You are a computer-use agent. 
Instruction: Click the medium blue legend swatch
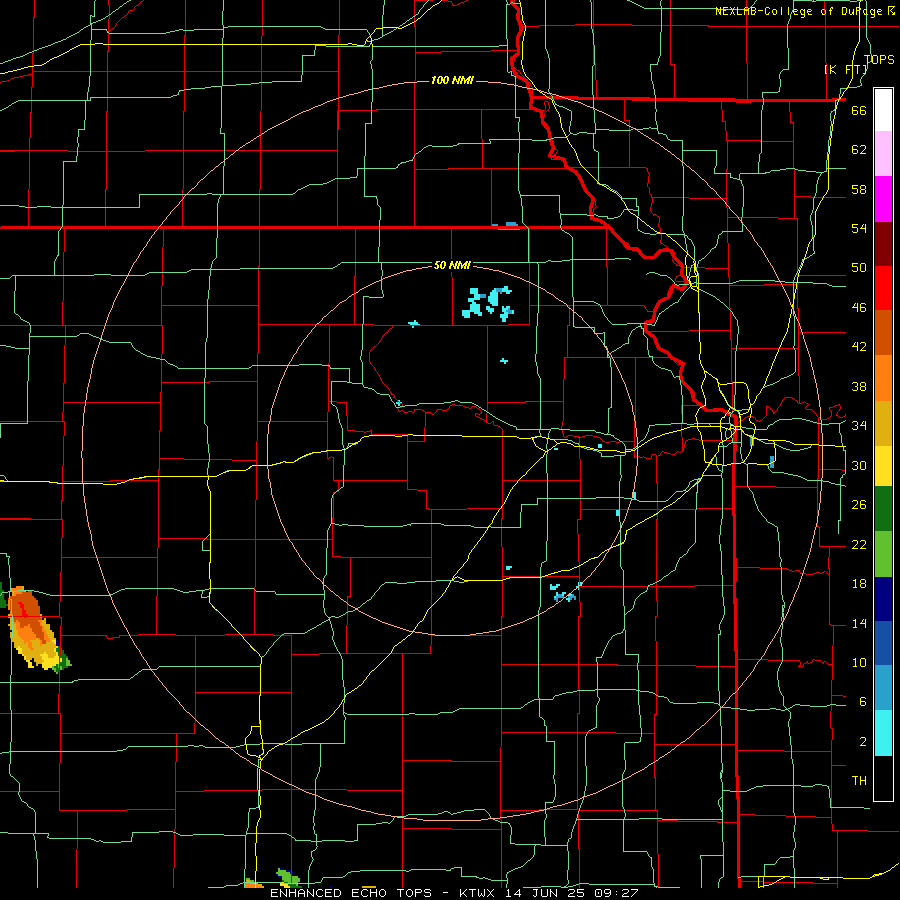(883, 643)
